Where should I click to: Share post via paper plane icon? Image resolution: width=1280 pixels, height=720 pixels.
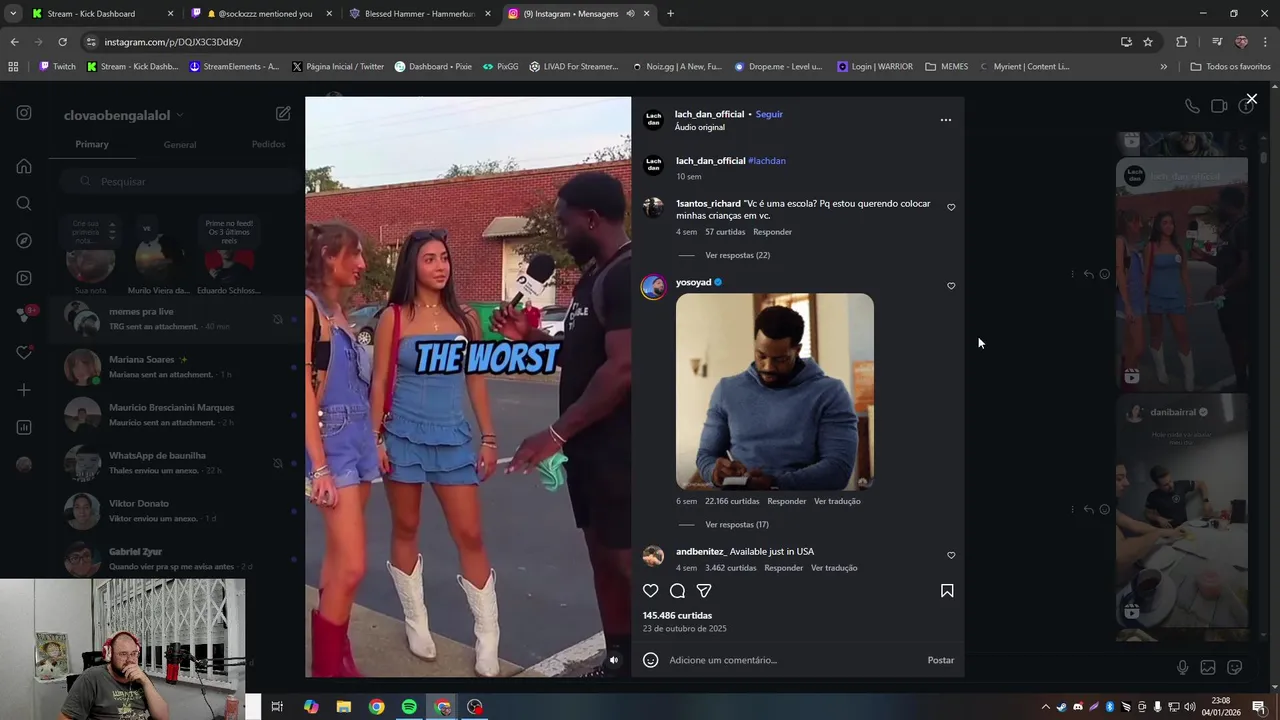tap(704, 591)
